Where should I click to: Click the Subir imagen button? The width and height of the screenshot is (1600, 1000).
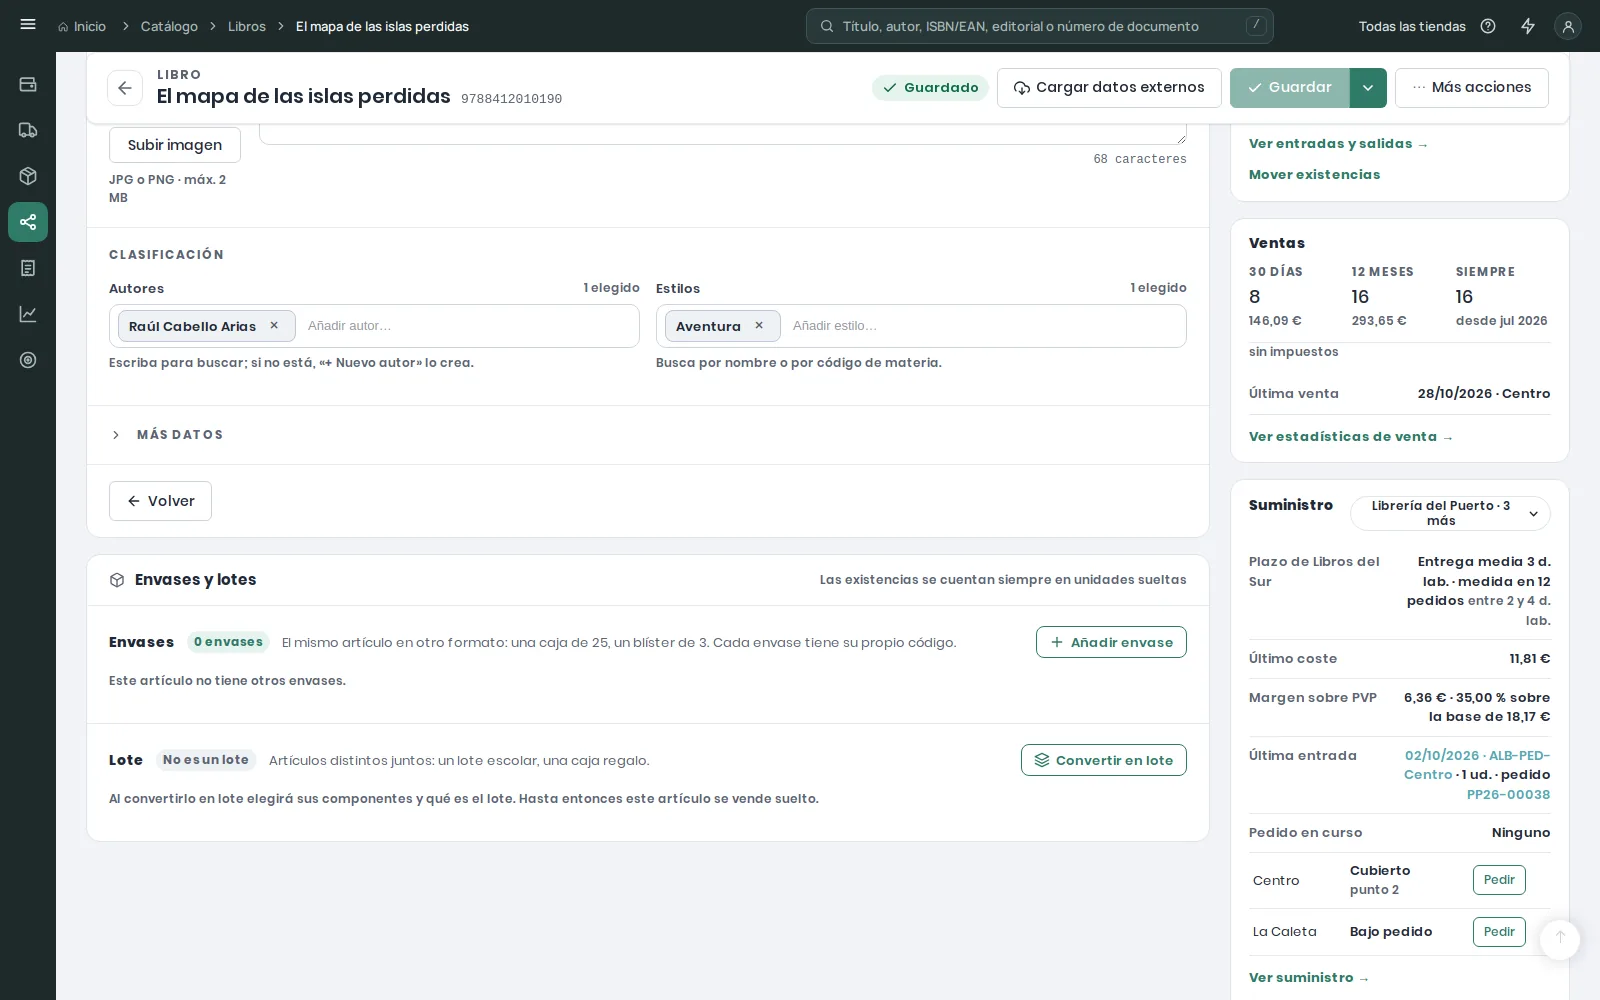click(x=175, y=145)
